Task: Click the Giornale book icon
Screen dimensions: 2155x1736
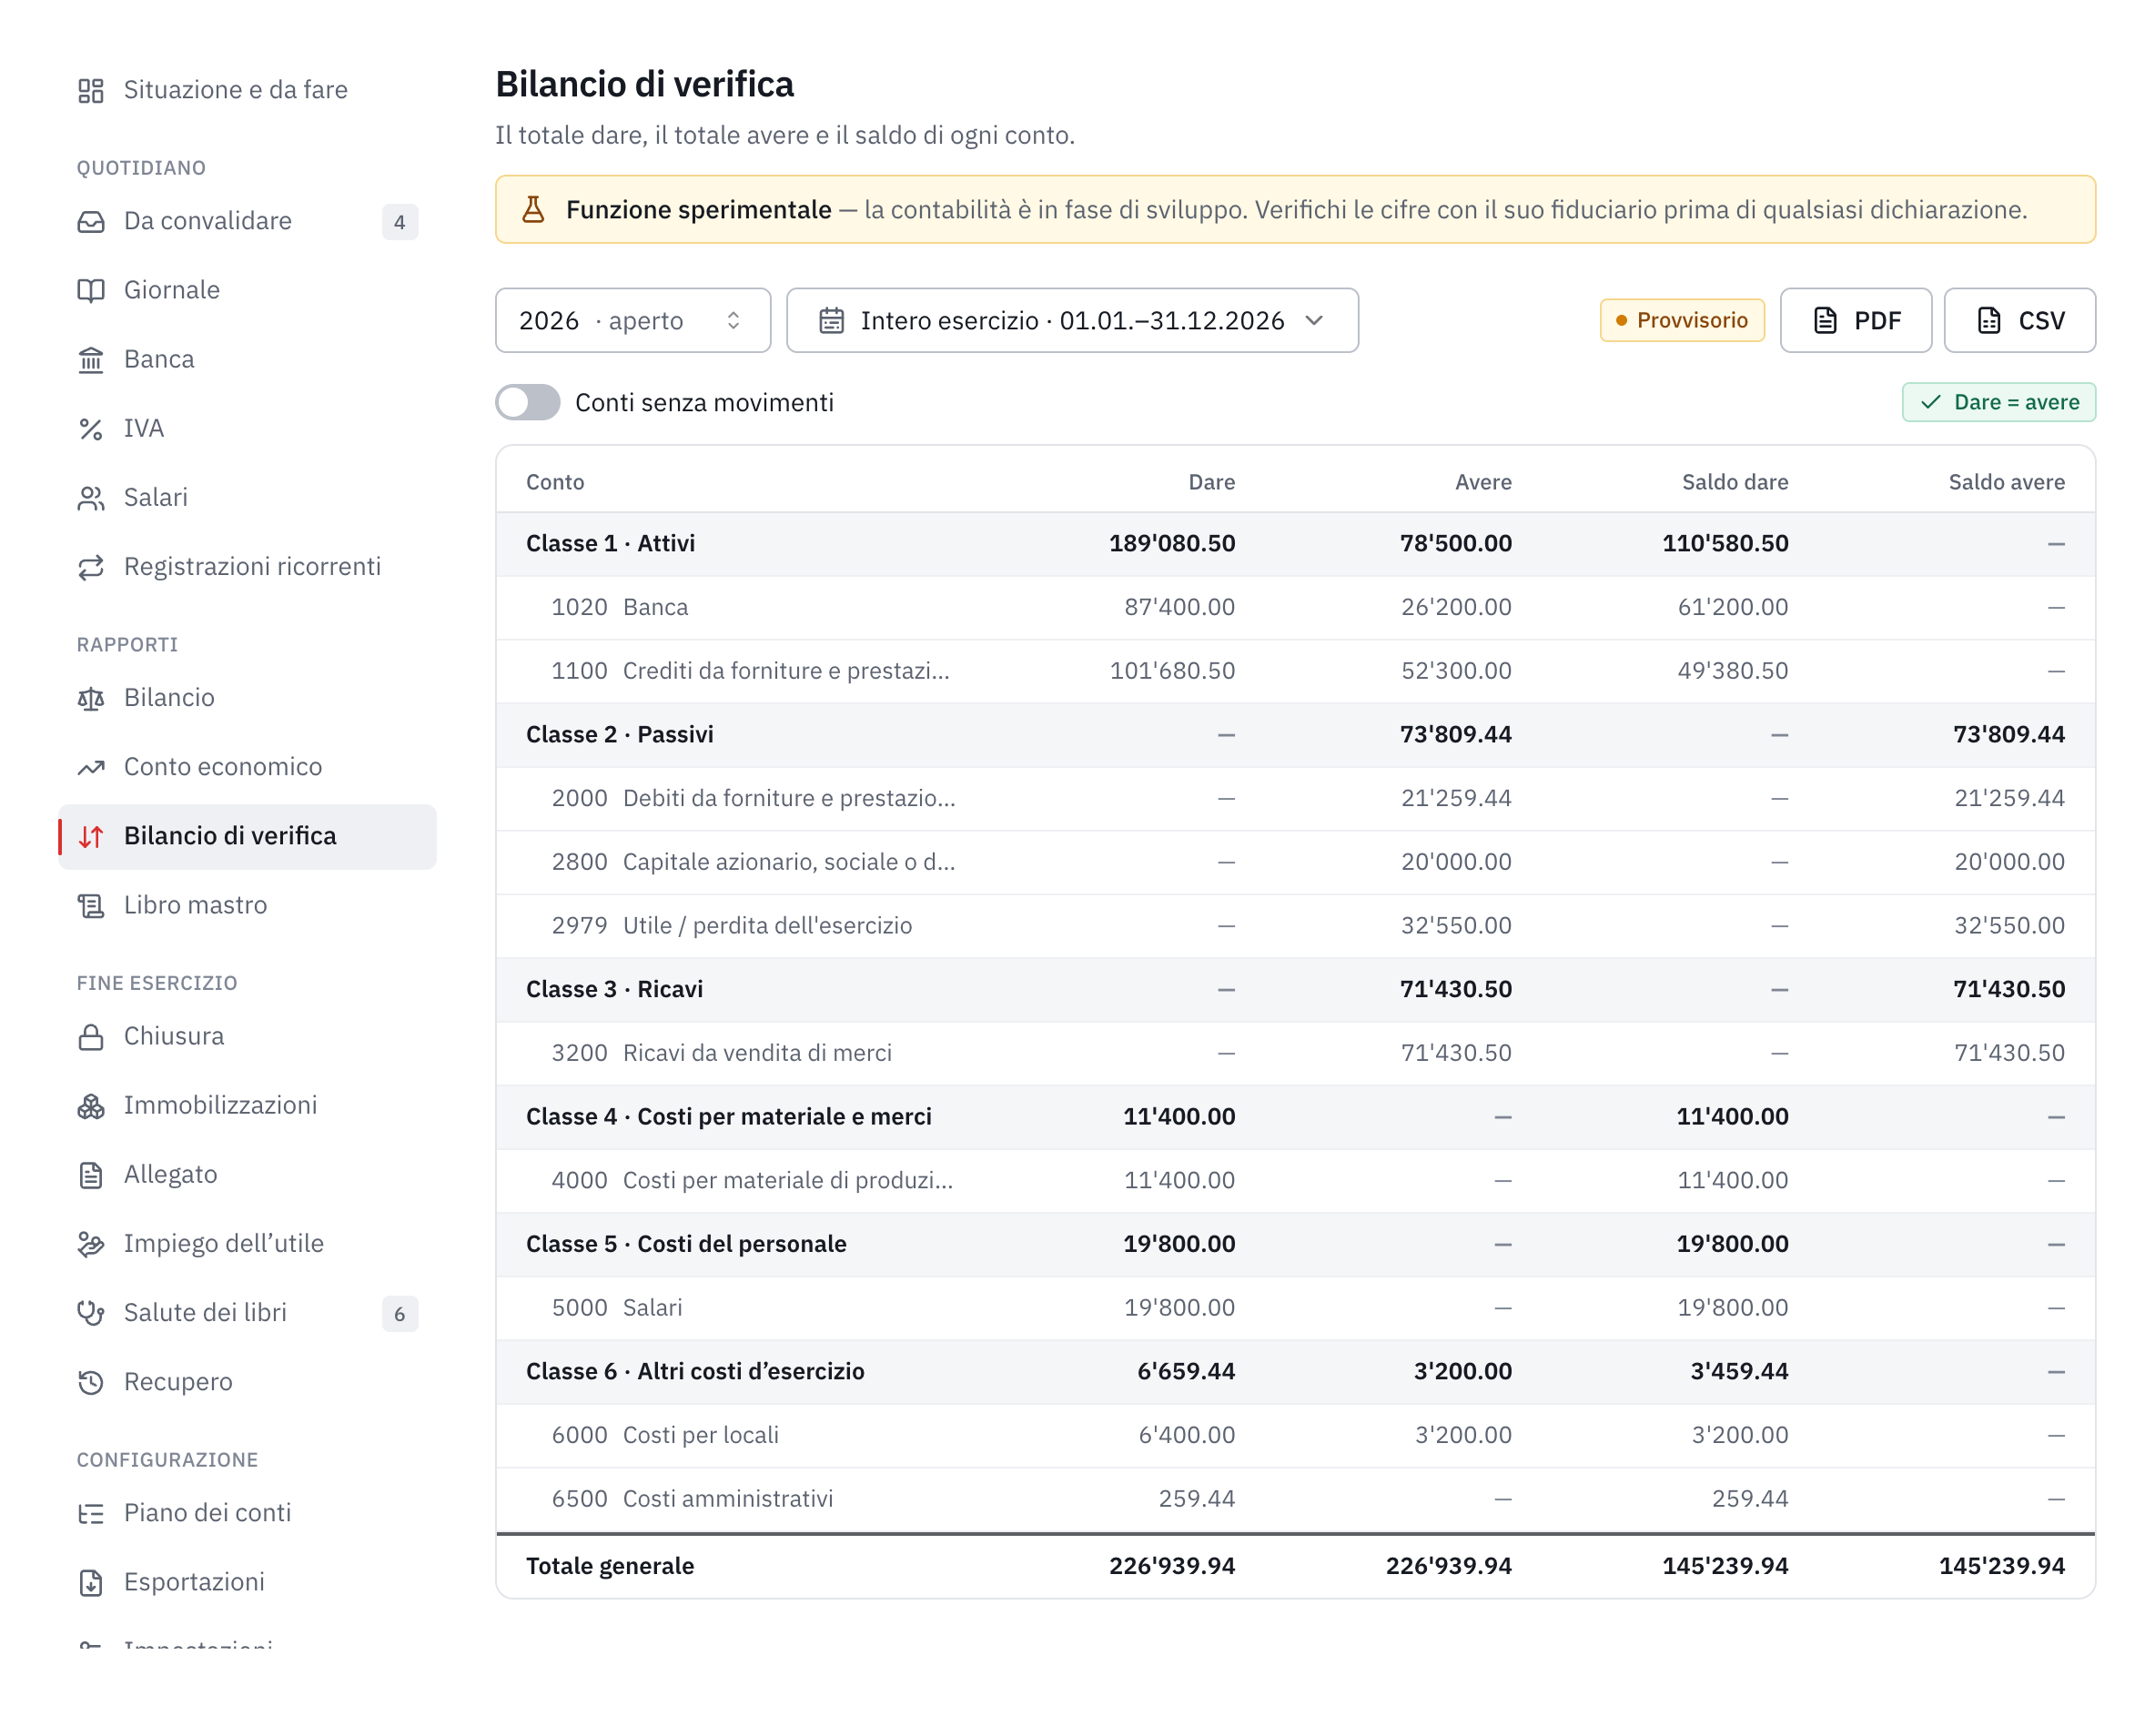Action: (x=91, y=290)
